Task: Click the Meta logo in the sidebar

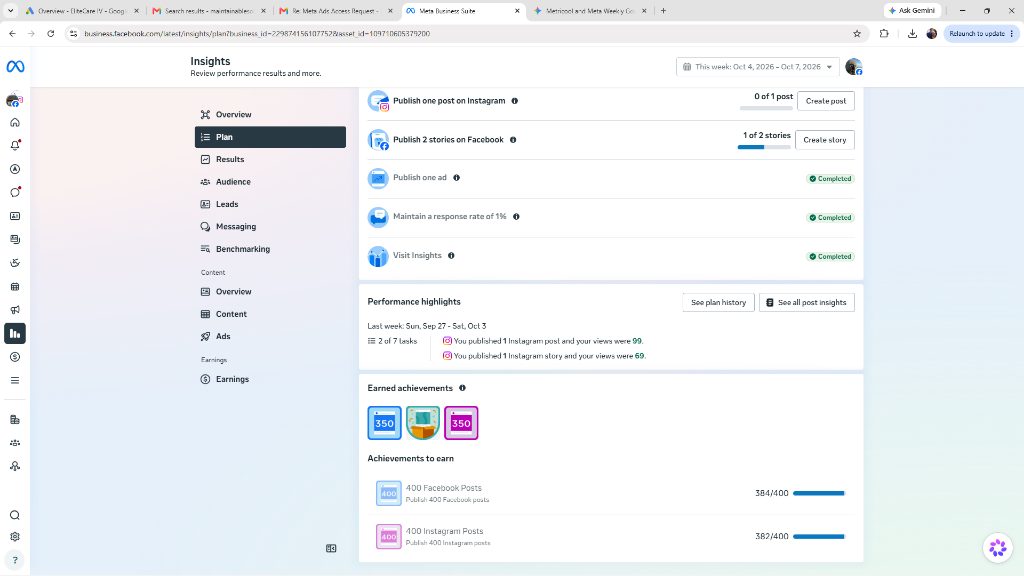Action: click(x=15, y=67)
